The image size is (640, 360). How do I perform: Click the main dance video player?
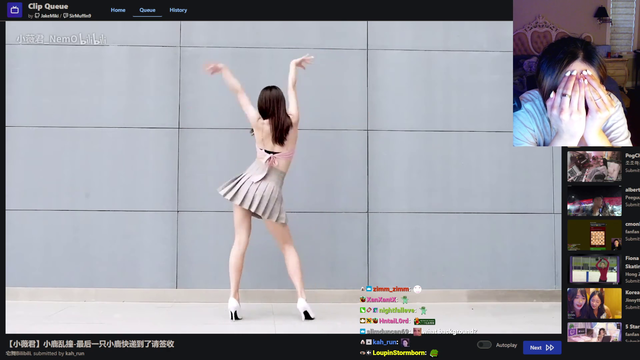coord(283,177)
